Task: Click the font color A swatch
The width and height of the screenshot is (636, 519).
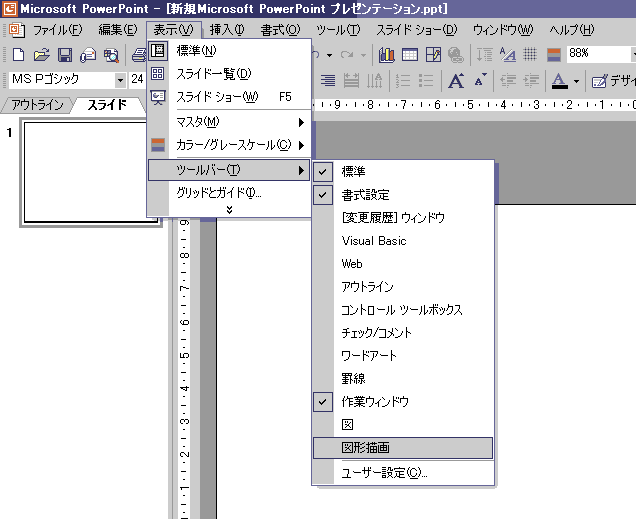Action: click(558, 80)
